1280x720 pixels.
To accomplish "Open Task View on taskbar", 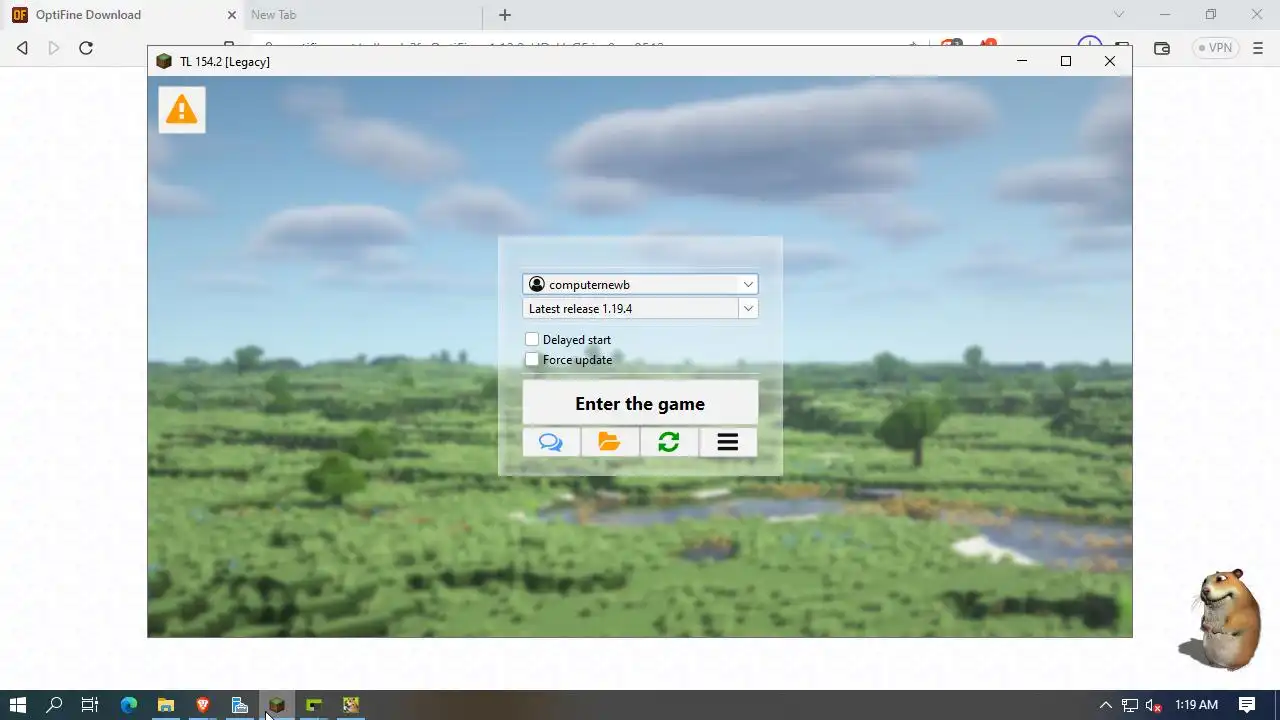I will coord(90,705).
